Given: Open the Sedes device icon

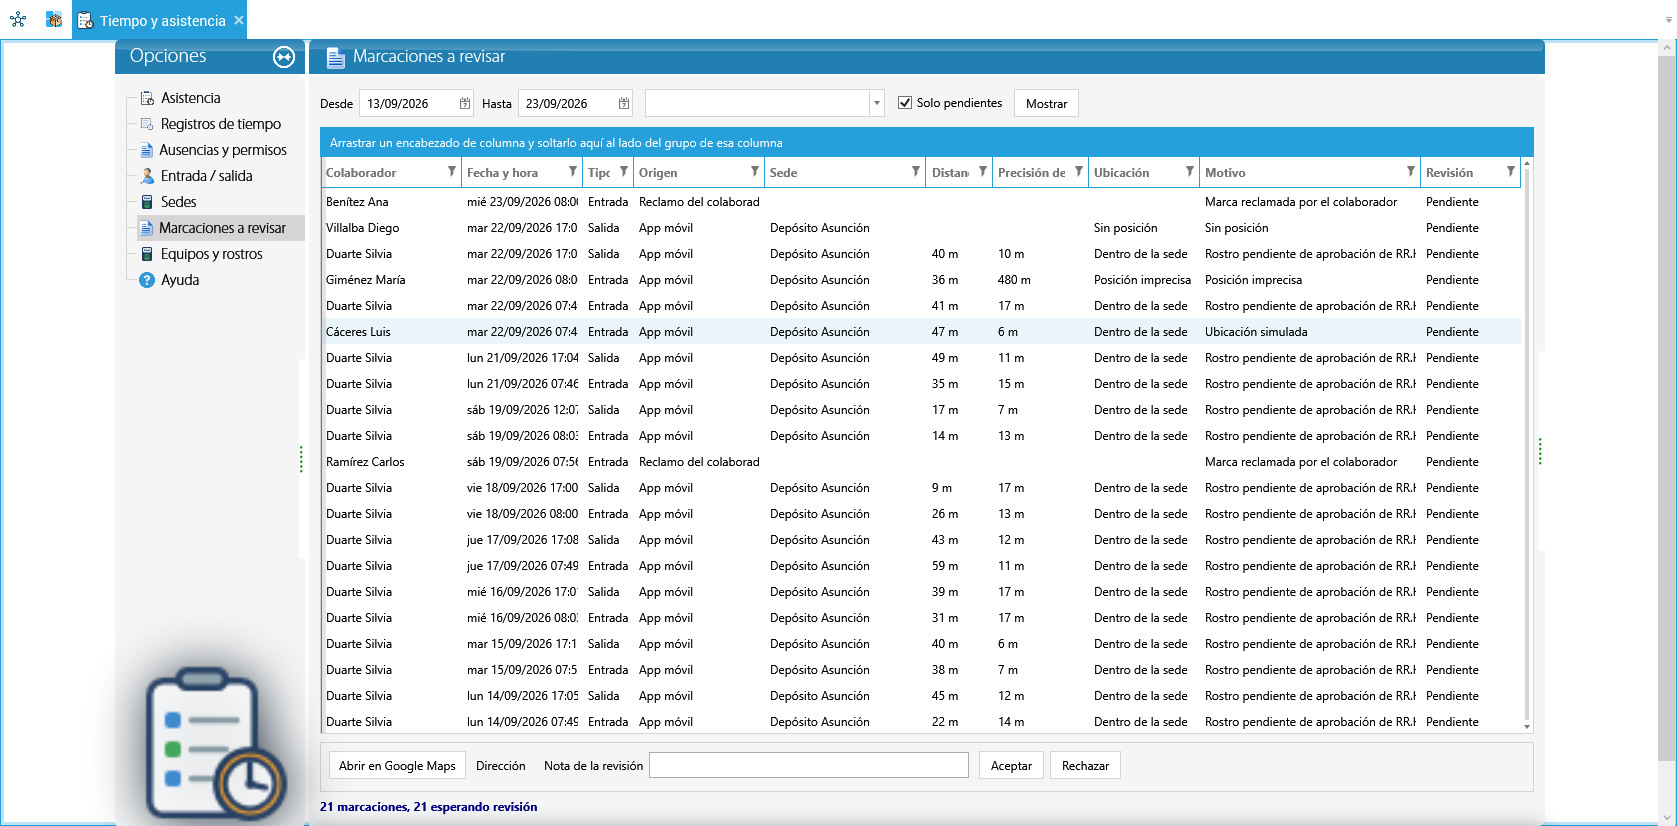Looking at the screenshot, I should [147, 202].
